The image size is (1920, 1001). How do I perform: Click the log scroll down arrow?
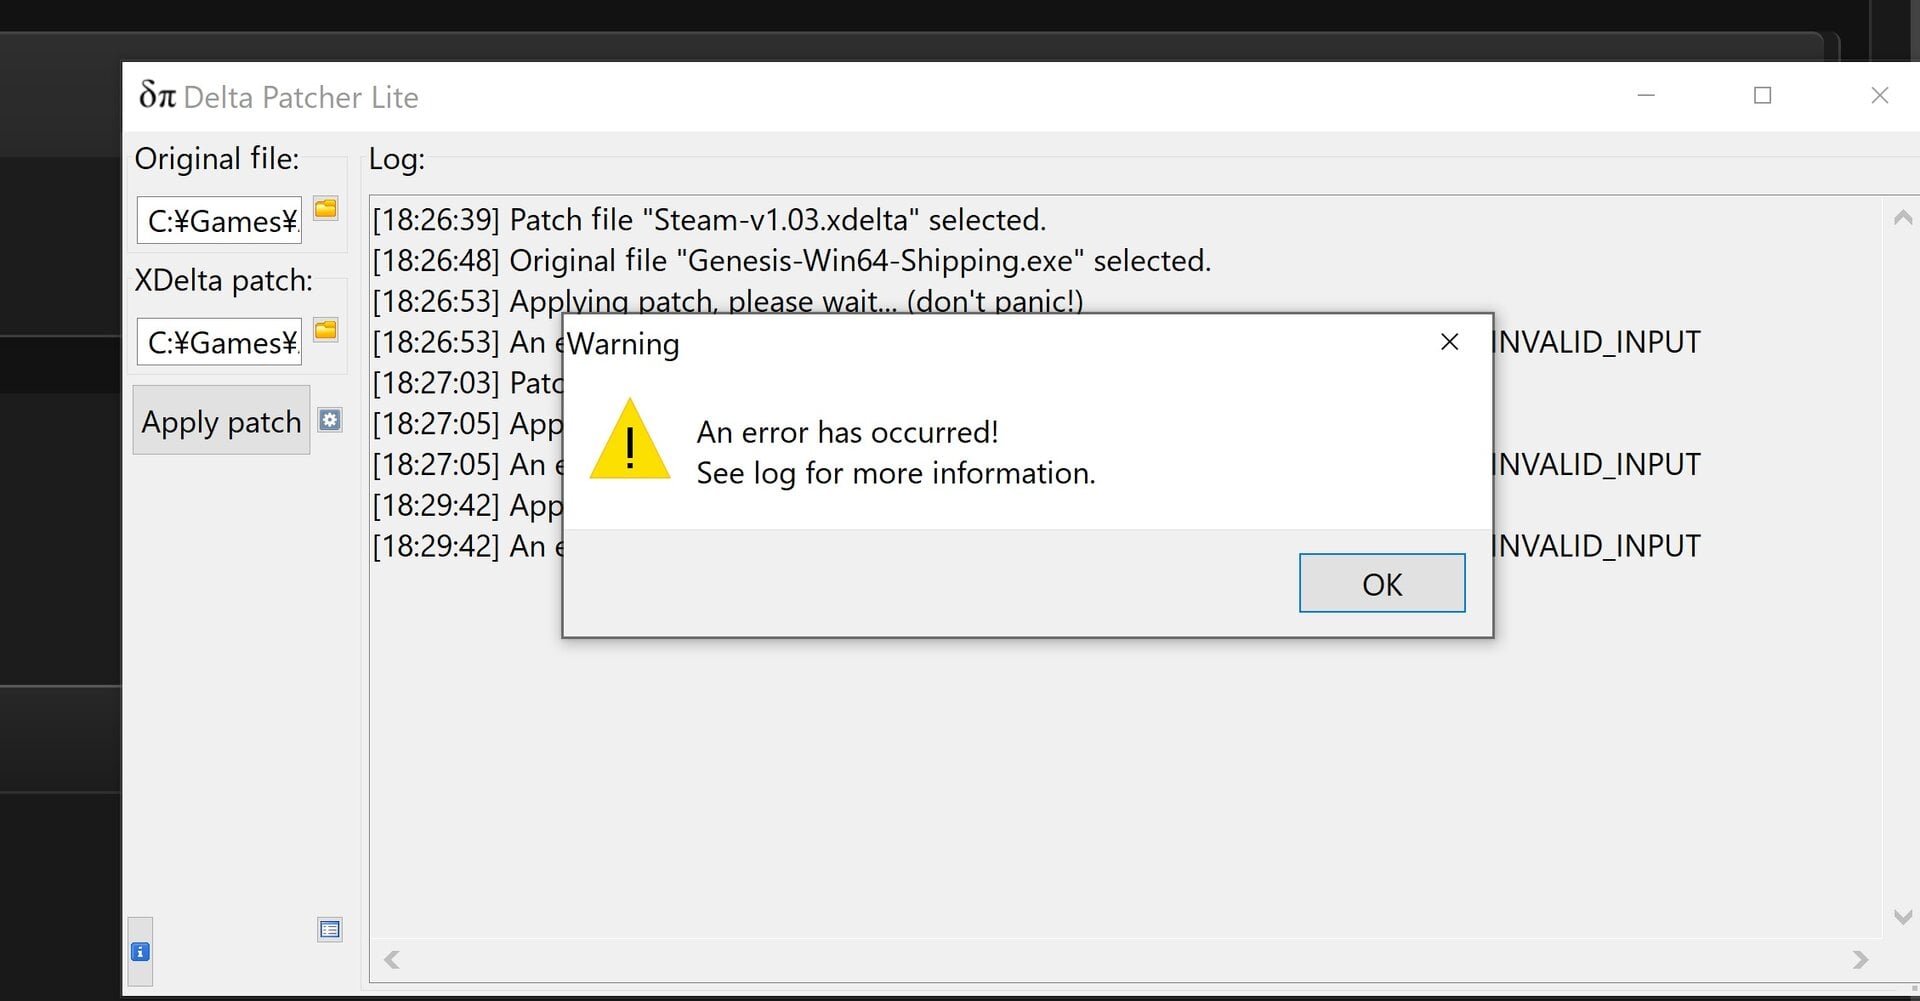point(1903,916)
